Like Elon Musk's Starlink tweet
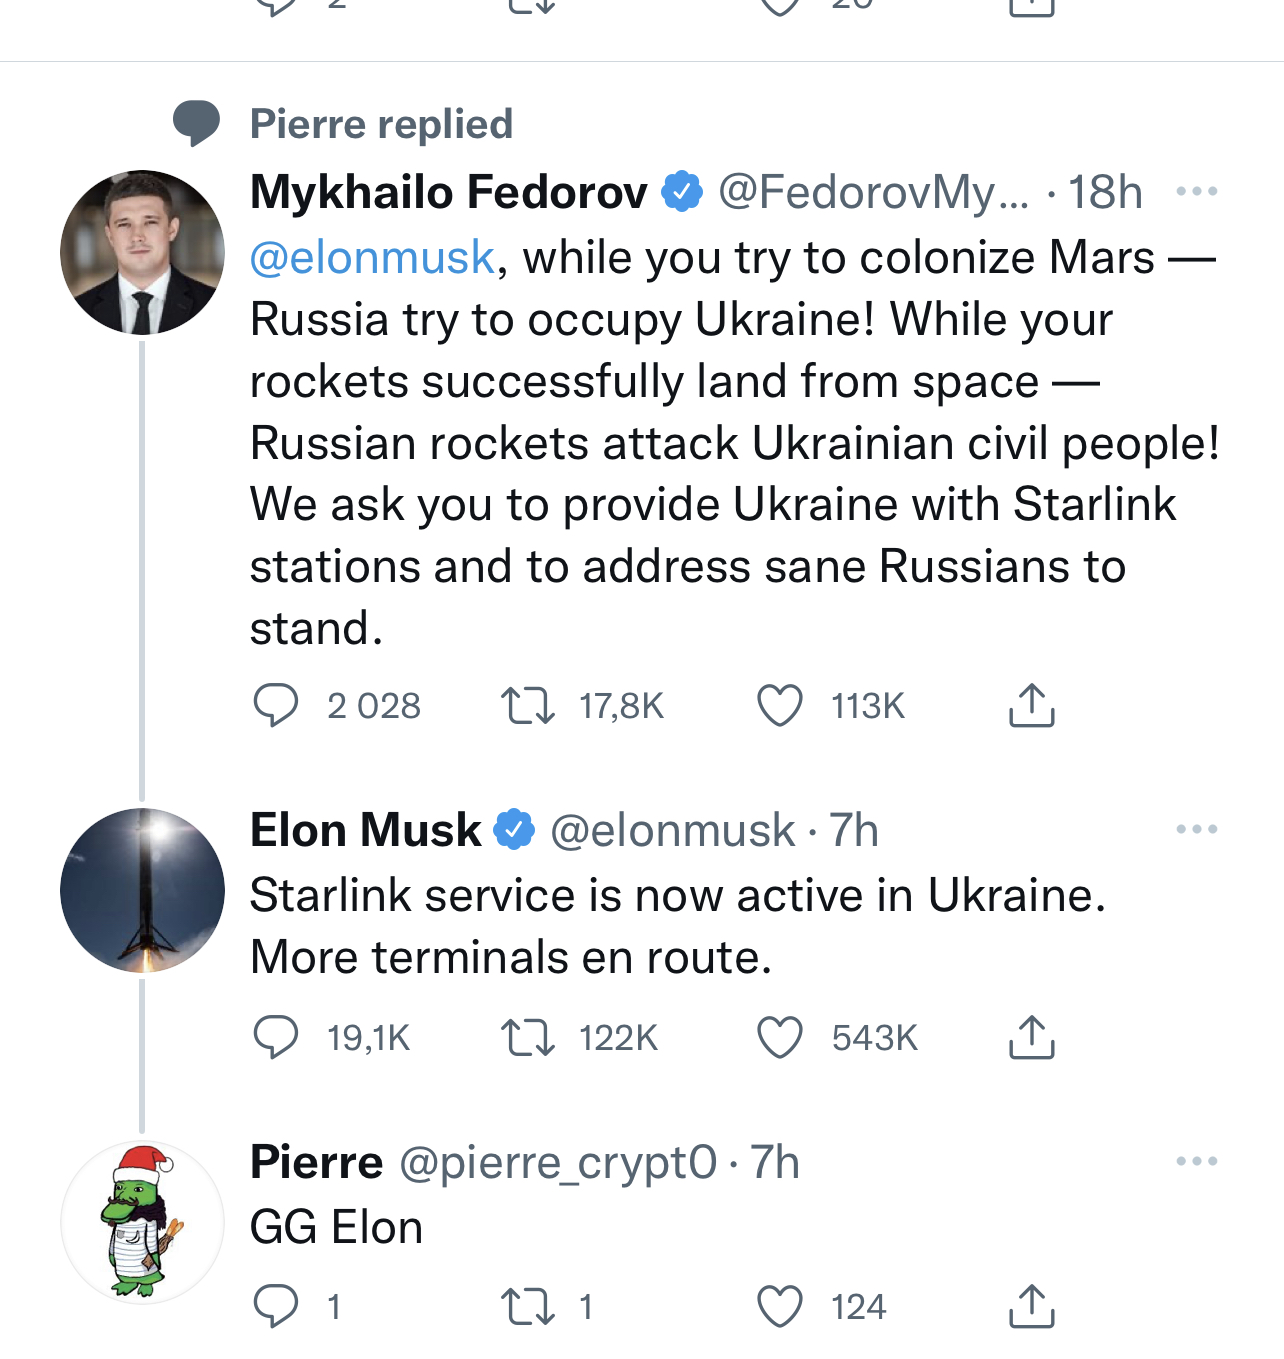Viewport: 1284px width, 1359px height. [780, 1037]
